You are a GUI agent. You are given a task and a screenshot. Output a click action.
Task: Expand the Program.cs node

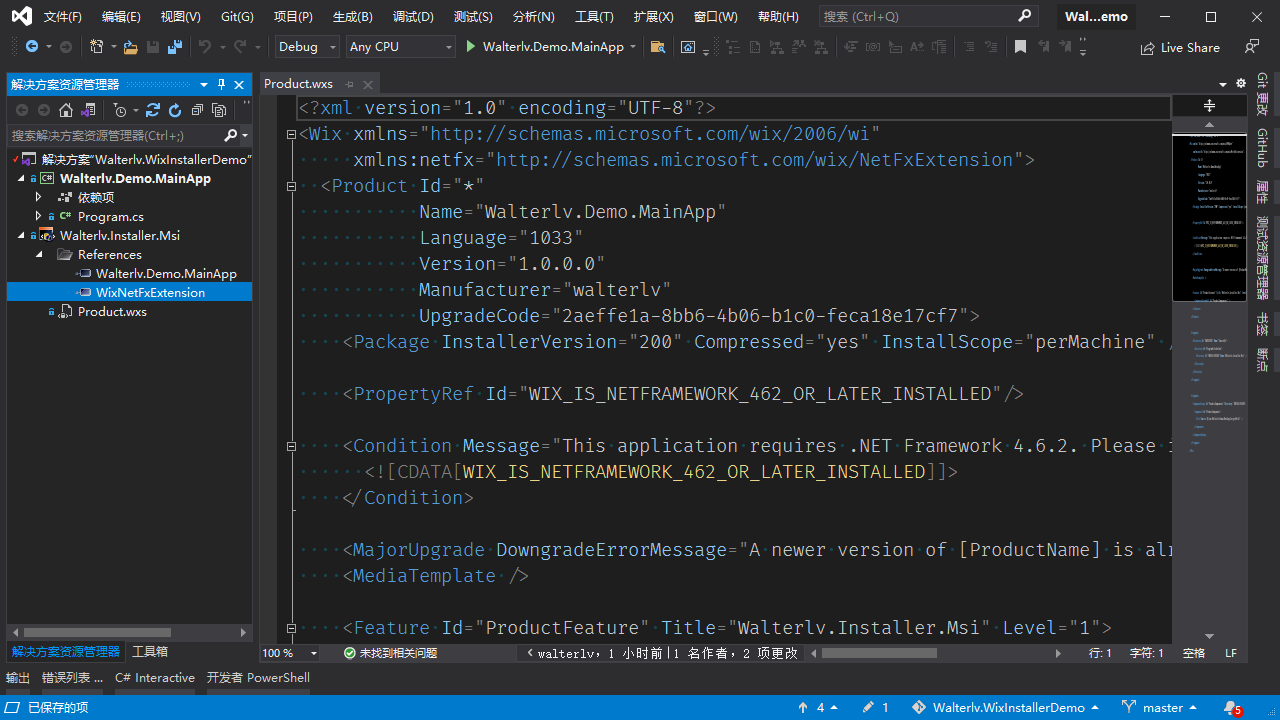[x=39, y=216]
